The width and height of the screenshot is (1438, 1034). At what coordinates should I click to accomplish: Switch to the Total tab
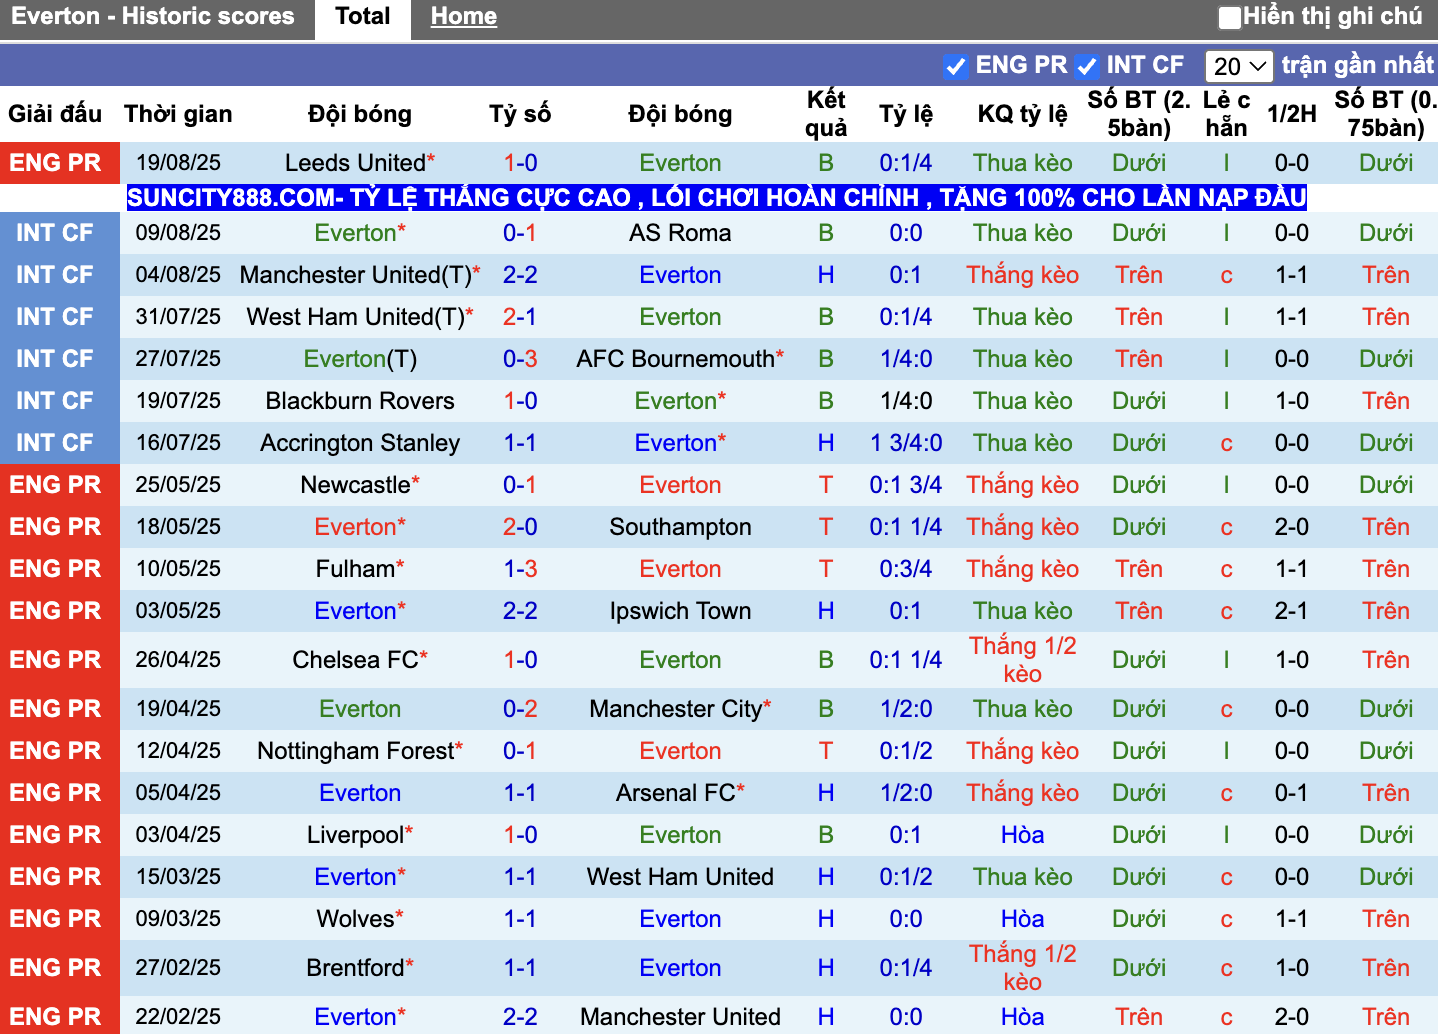click(363, 17)
